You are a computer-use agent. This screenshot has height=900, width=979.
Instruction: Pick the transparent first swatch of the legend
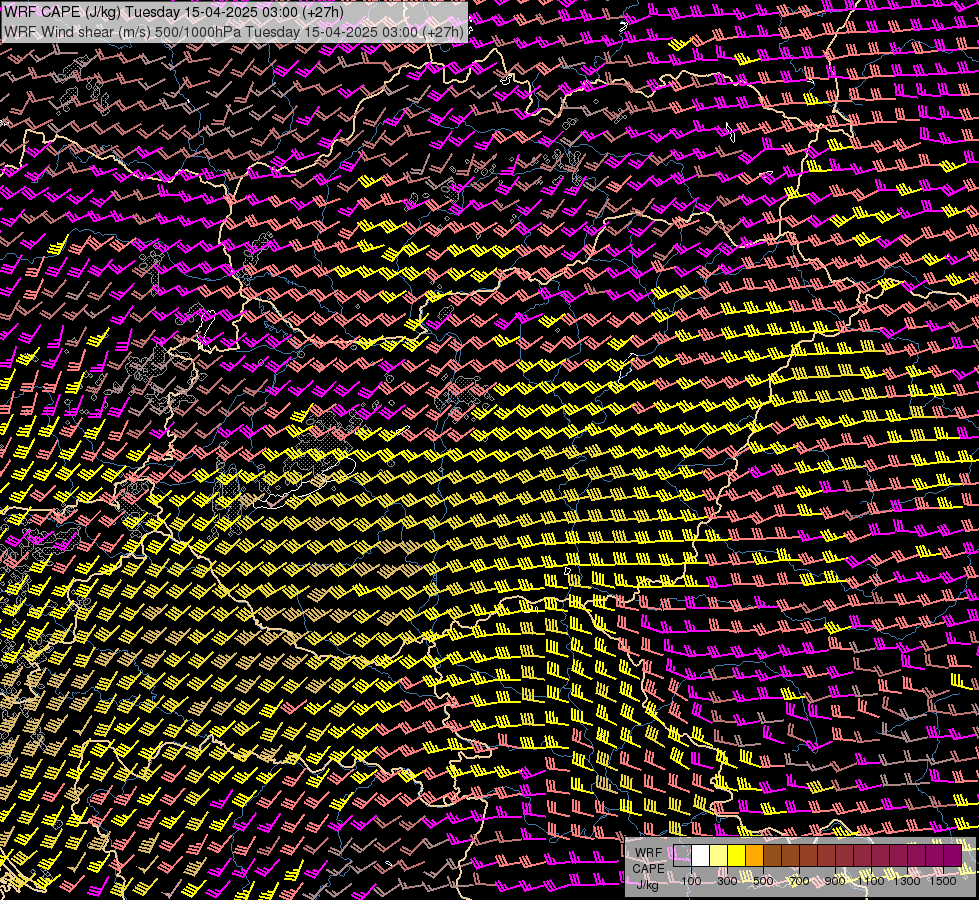682,855
